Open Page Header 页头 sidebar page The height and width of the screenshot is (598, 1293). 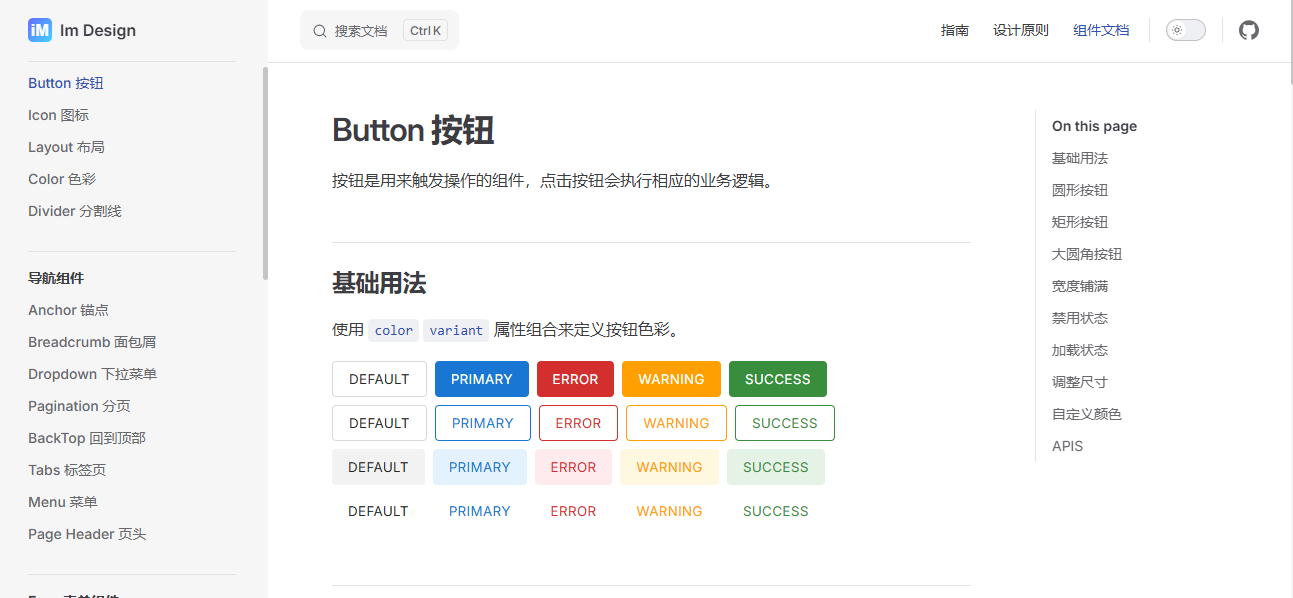pos(87,534)
